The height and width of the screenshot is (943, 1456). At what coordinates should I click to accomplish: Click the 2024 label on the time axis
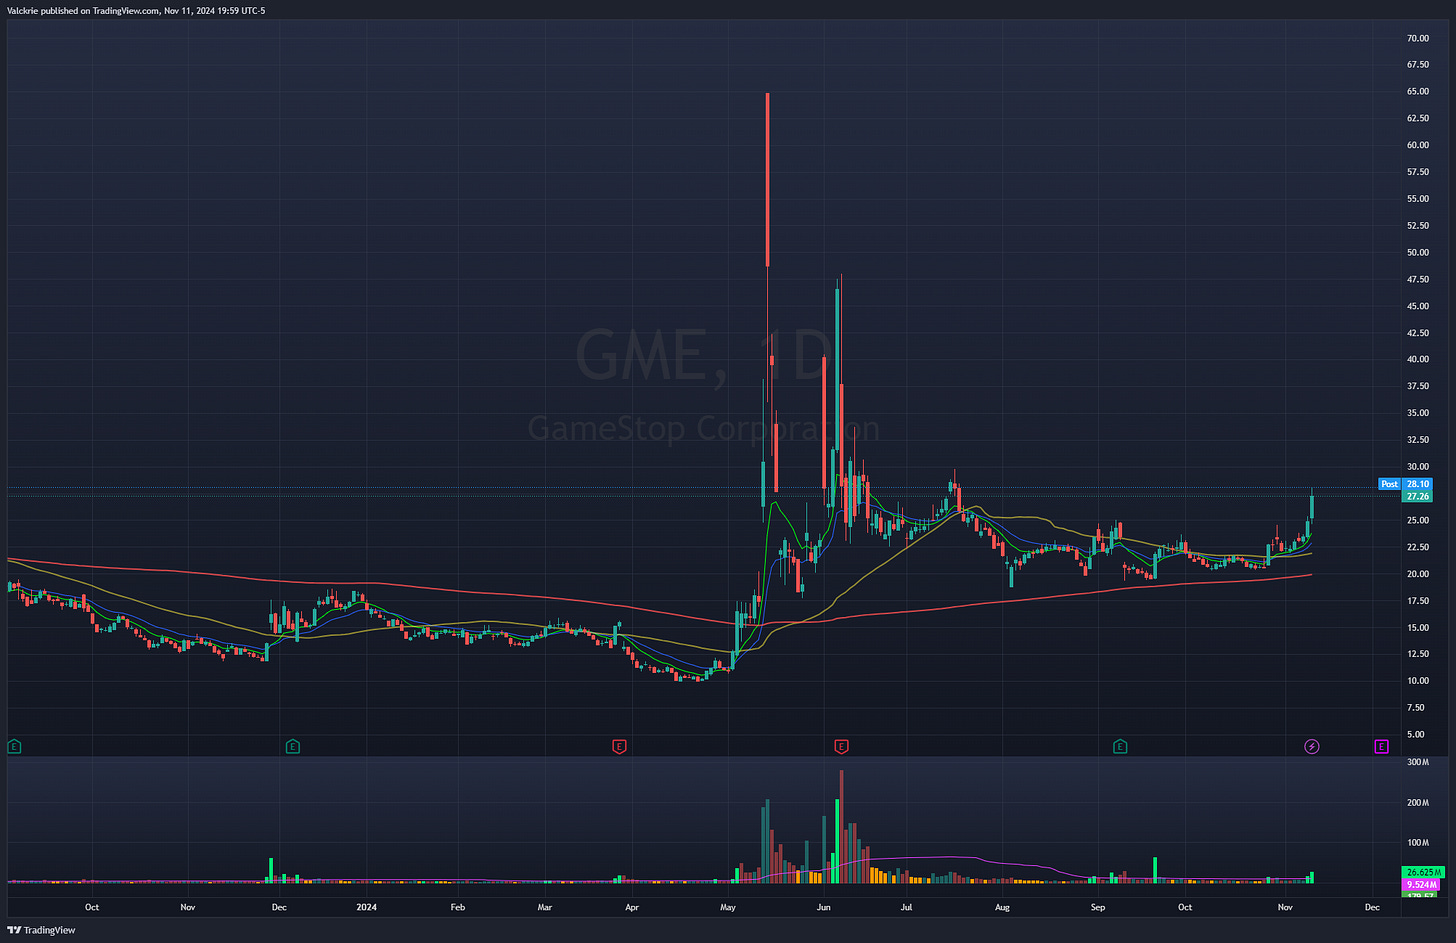367,907
